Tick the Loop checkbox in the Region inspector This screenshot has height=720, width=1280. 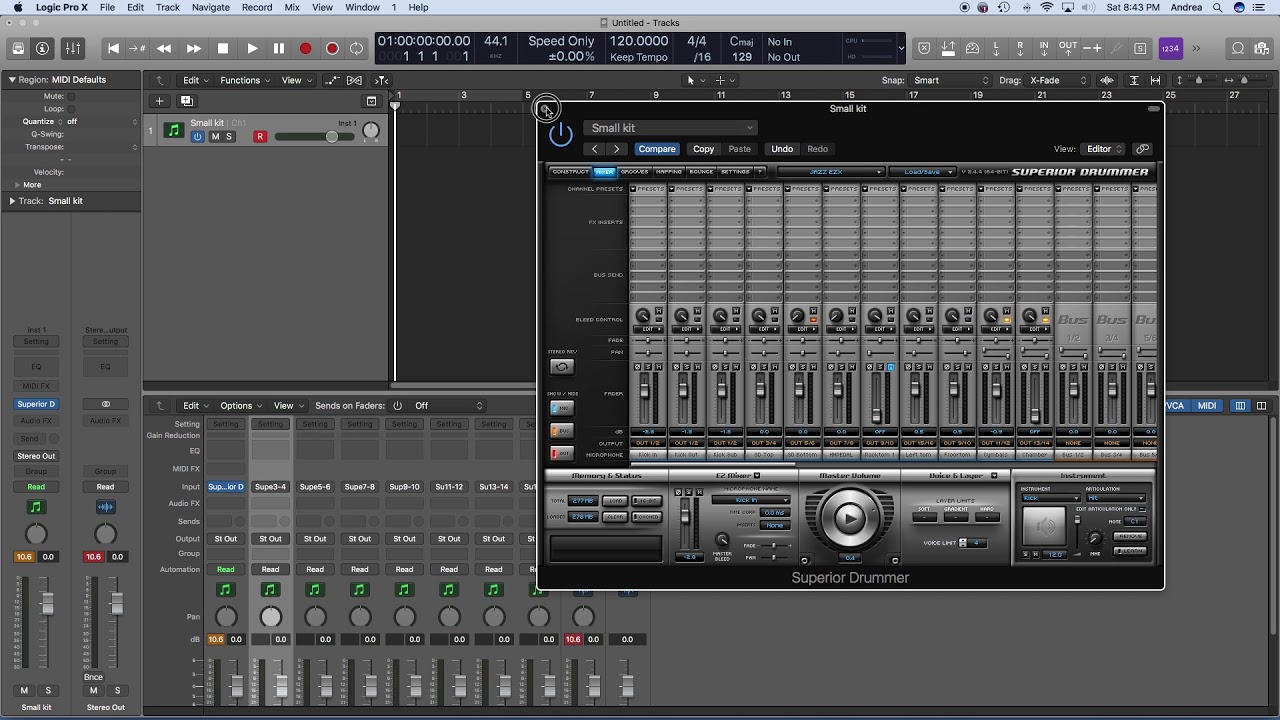(x=71, y=109)
